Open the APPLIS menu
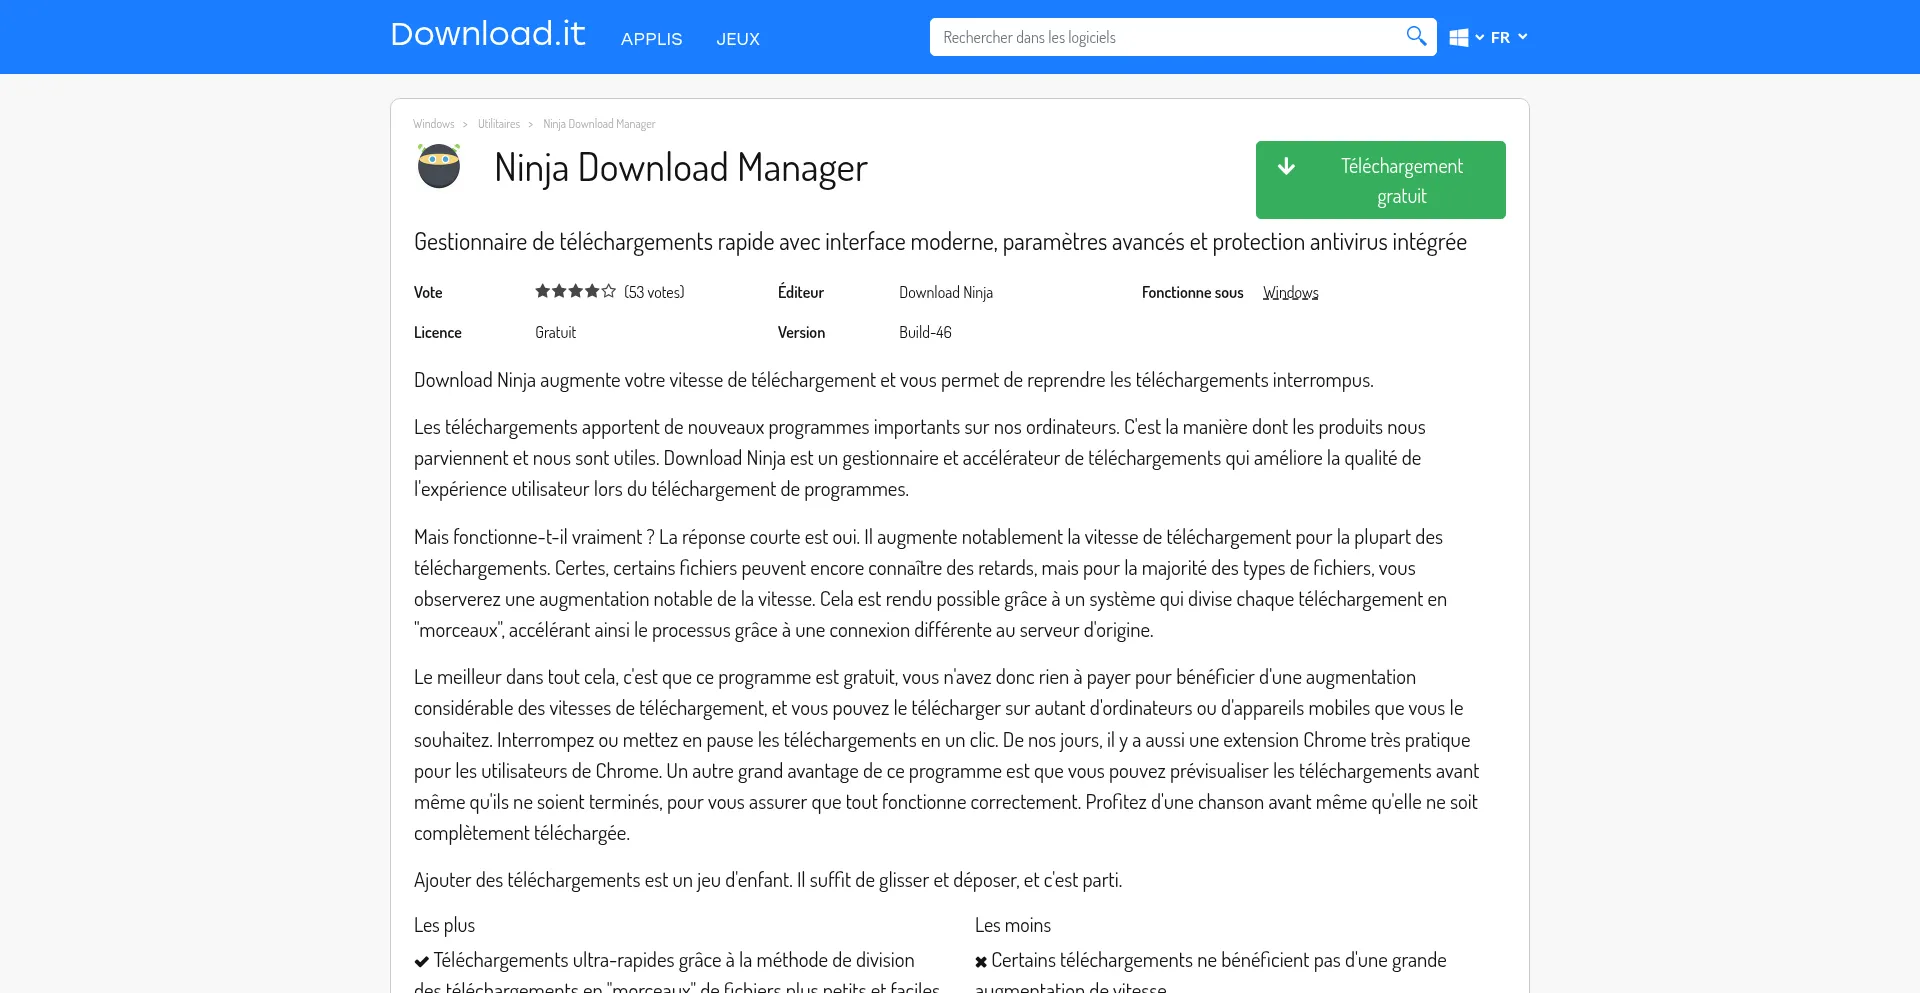This screenshot has width=1920, height=993. 651,39
